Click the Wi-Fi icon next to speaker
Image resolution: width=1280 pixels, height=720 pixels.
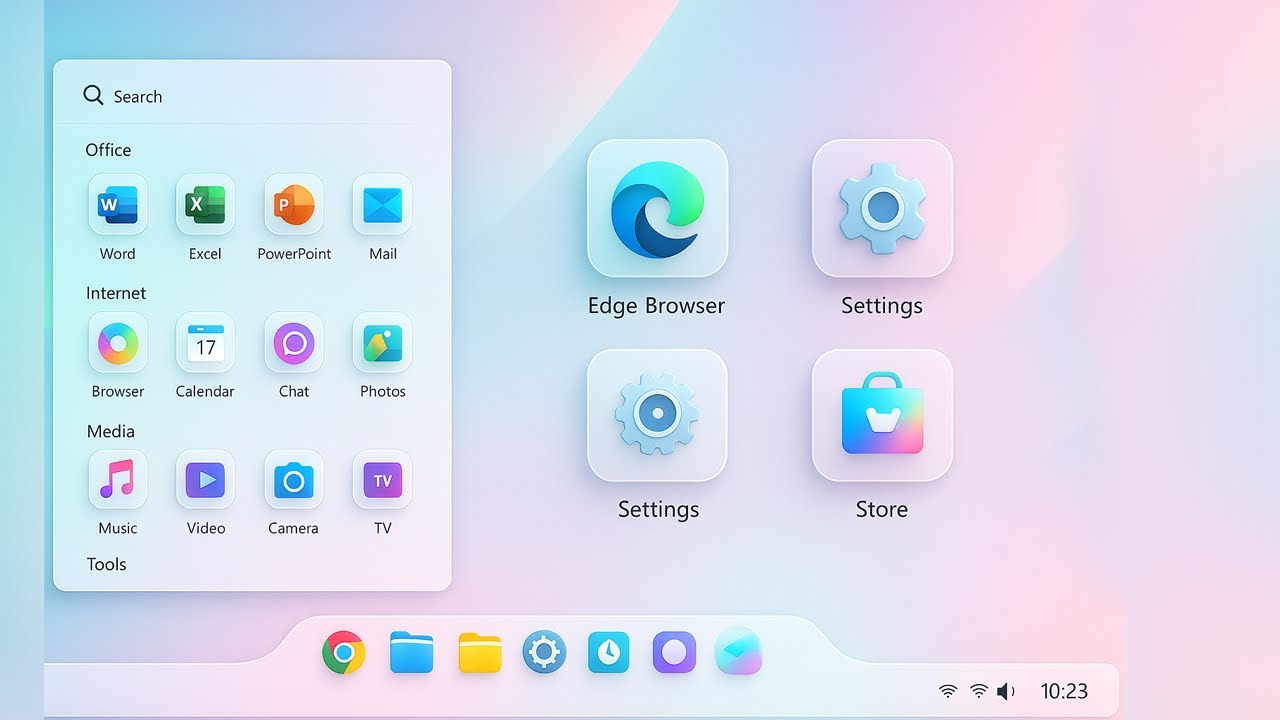[979, 691]
